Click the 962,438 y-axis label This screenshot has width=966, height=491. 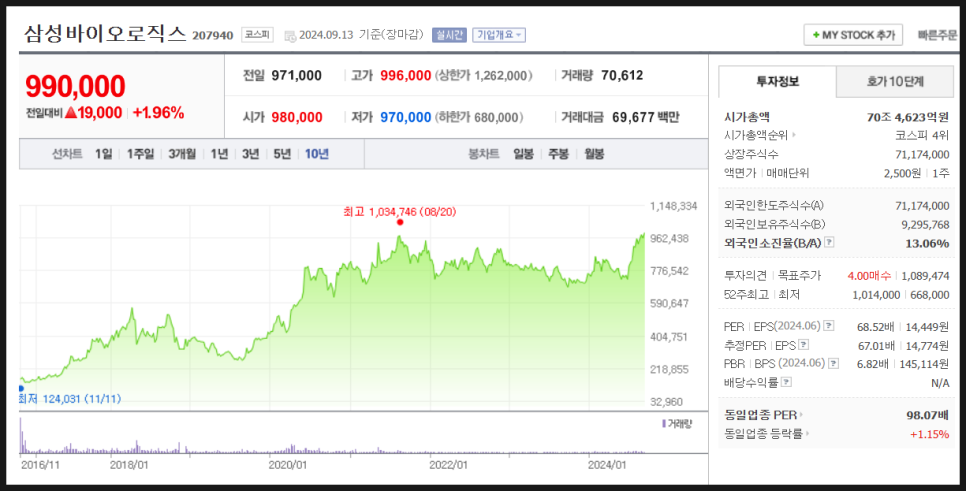tap(669, 238)
